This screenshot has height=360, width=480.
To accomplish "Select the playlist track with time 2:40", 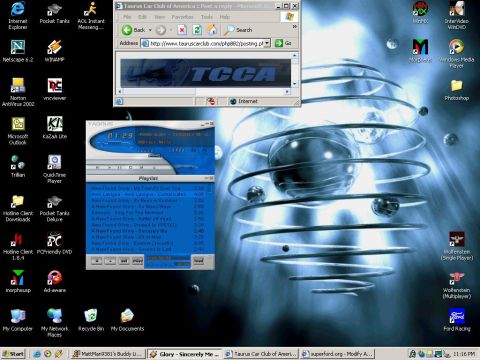I will (148, 231).
